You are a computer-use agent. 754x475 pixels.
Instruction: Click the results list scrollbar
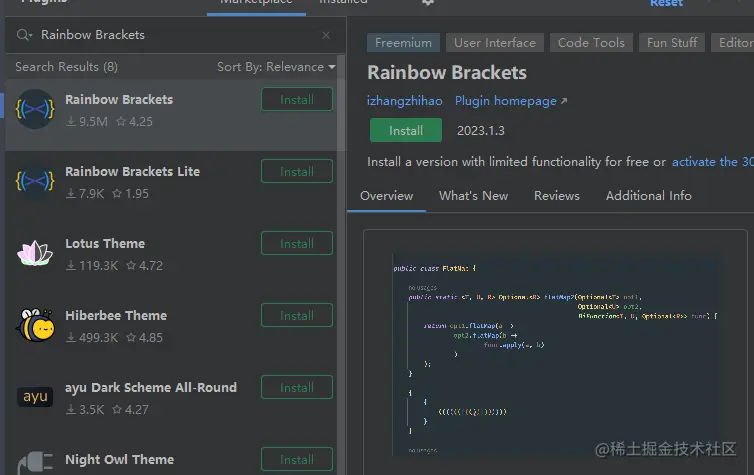coord(341,264)
